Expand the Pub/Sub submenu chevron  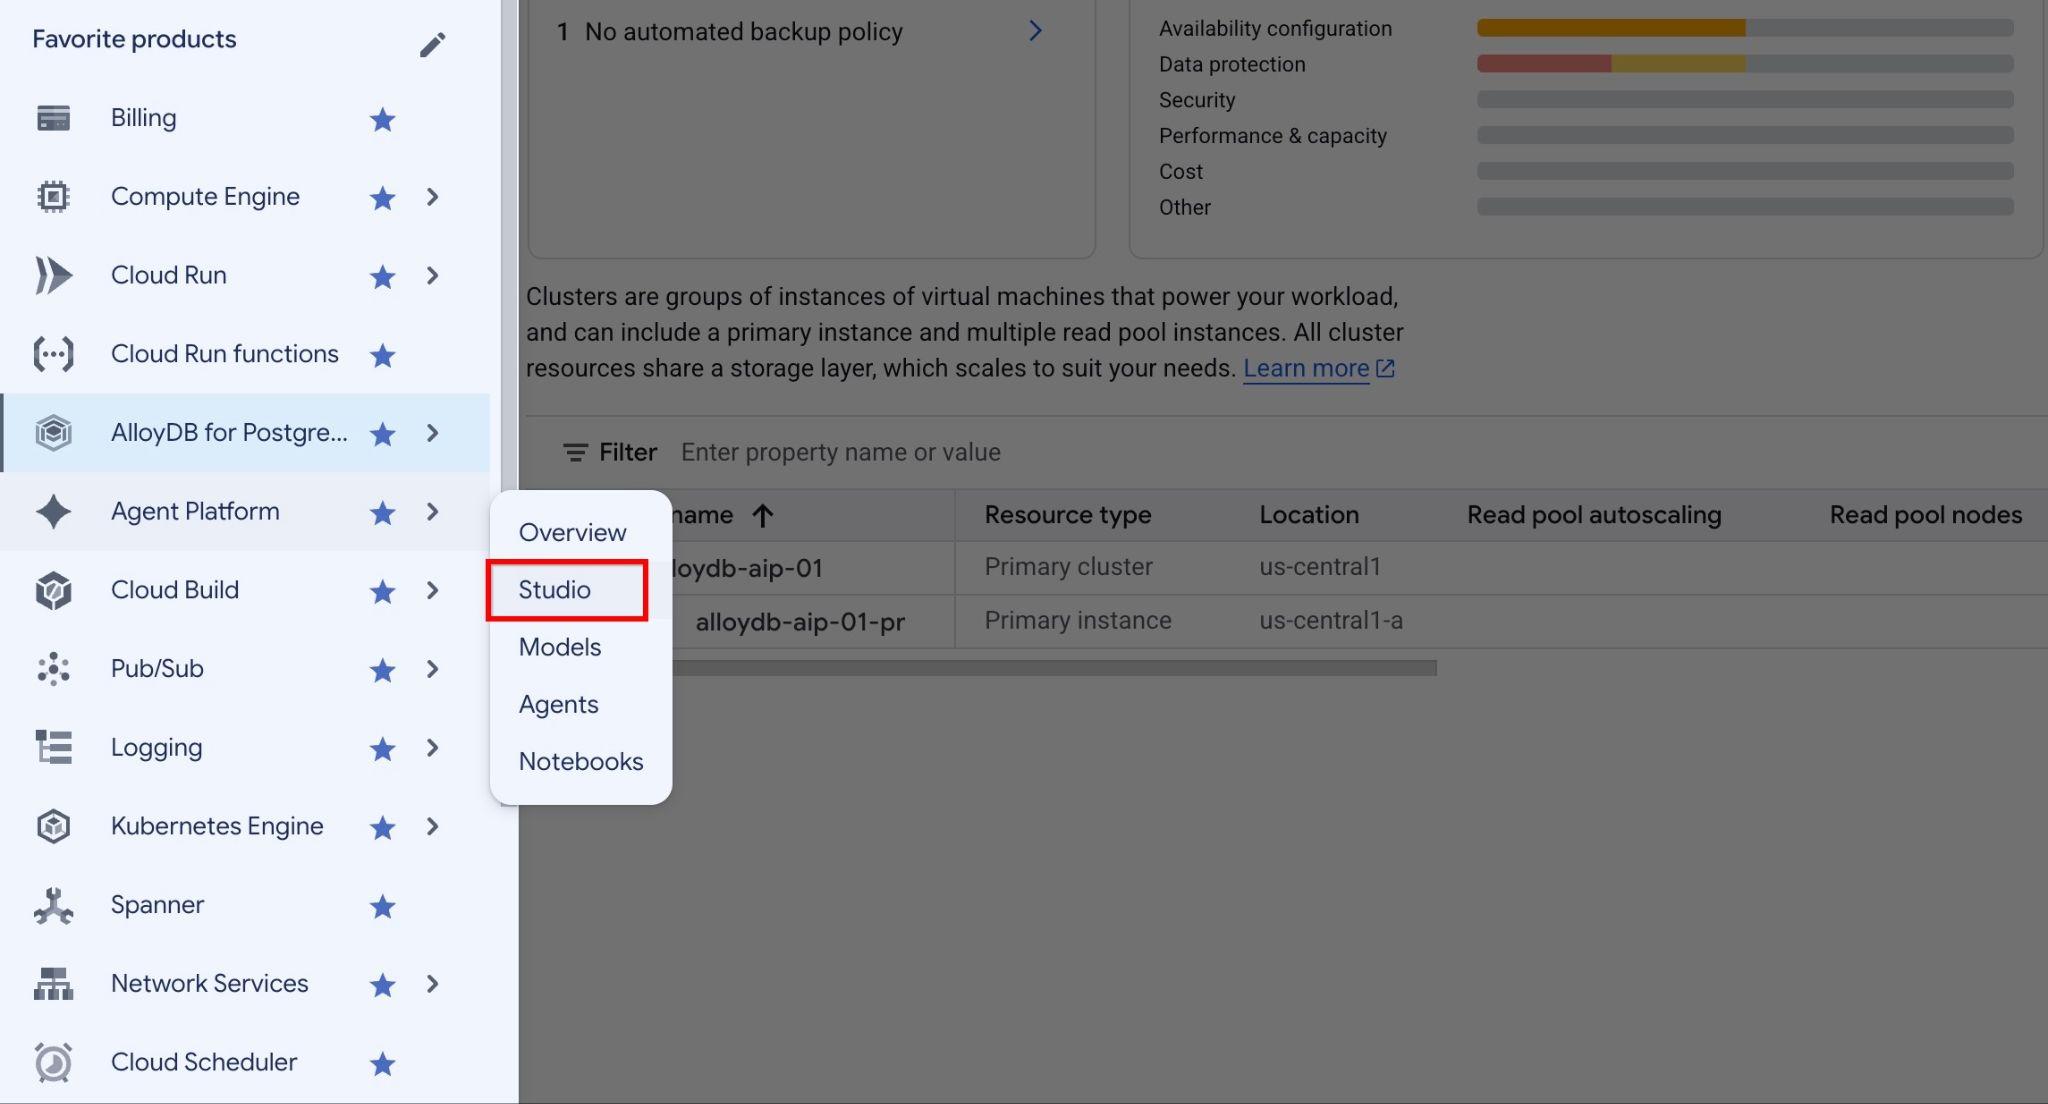432,669
